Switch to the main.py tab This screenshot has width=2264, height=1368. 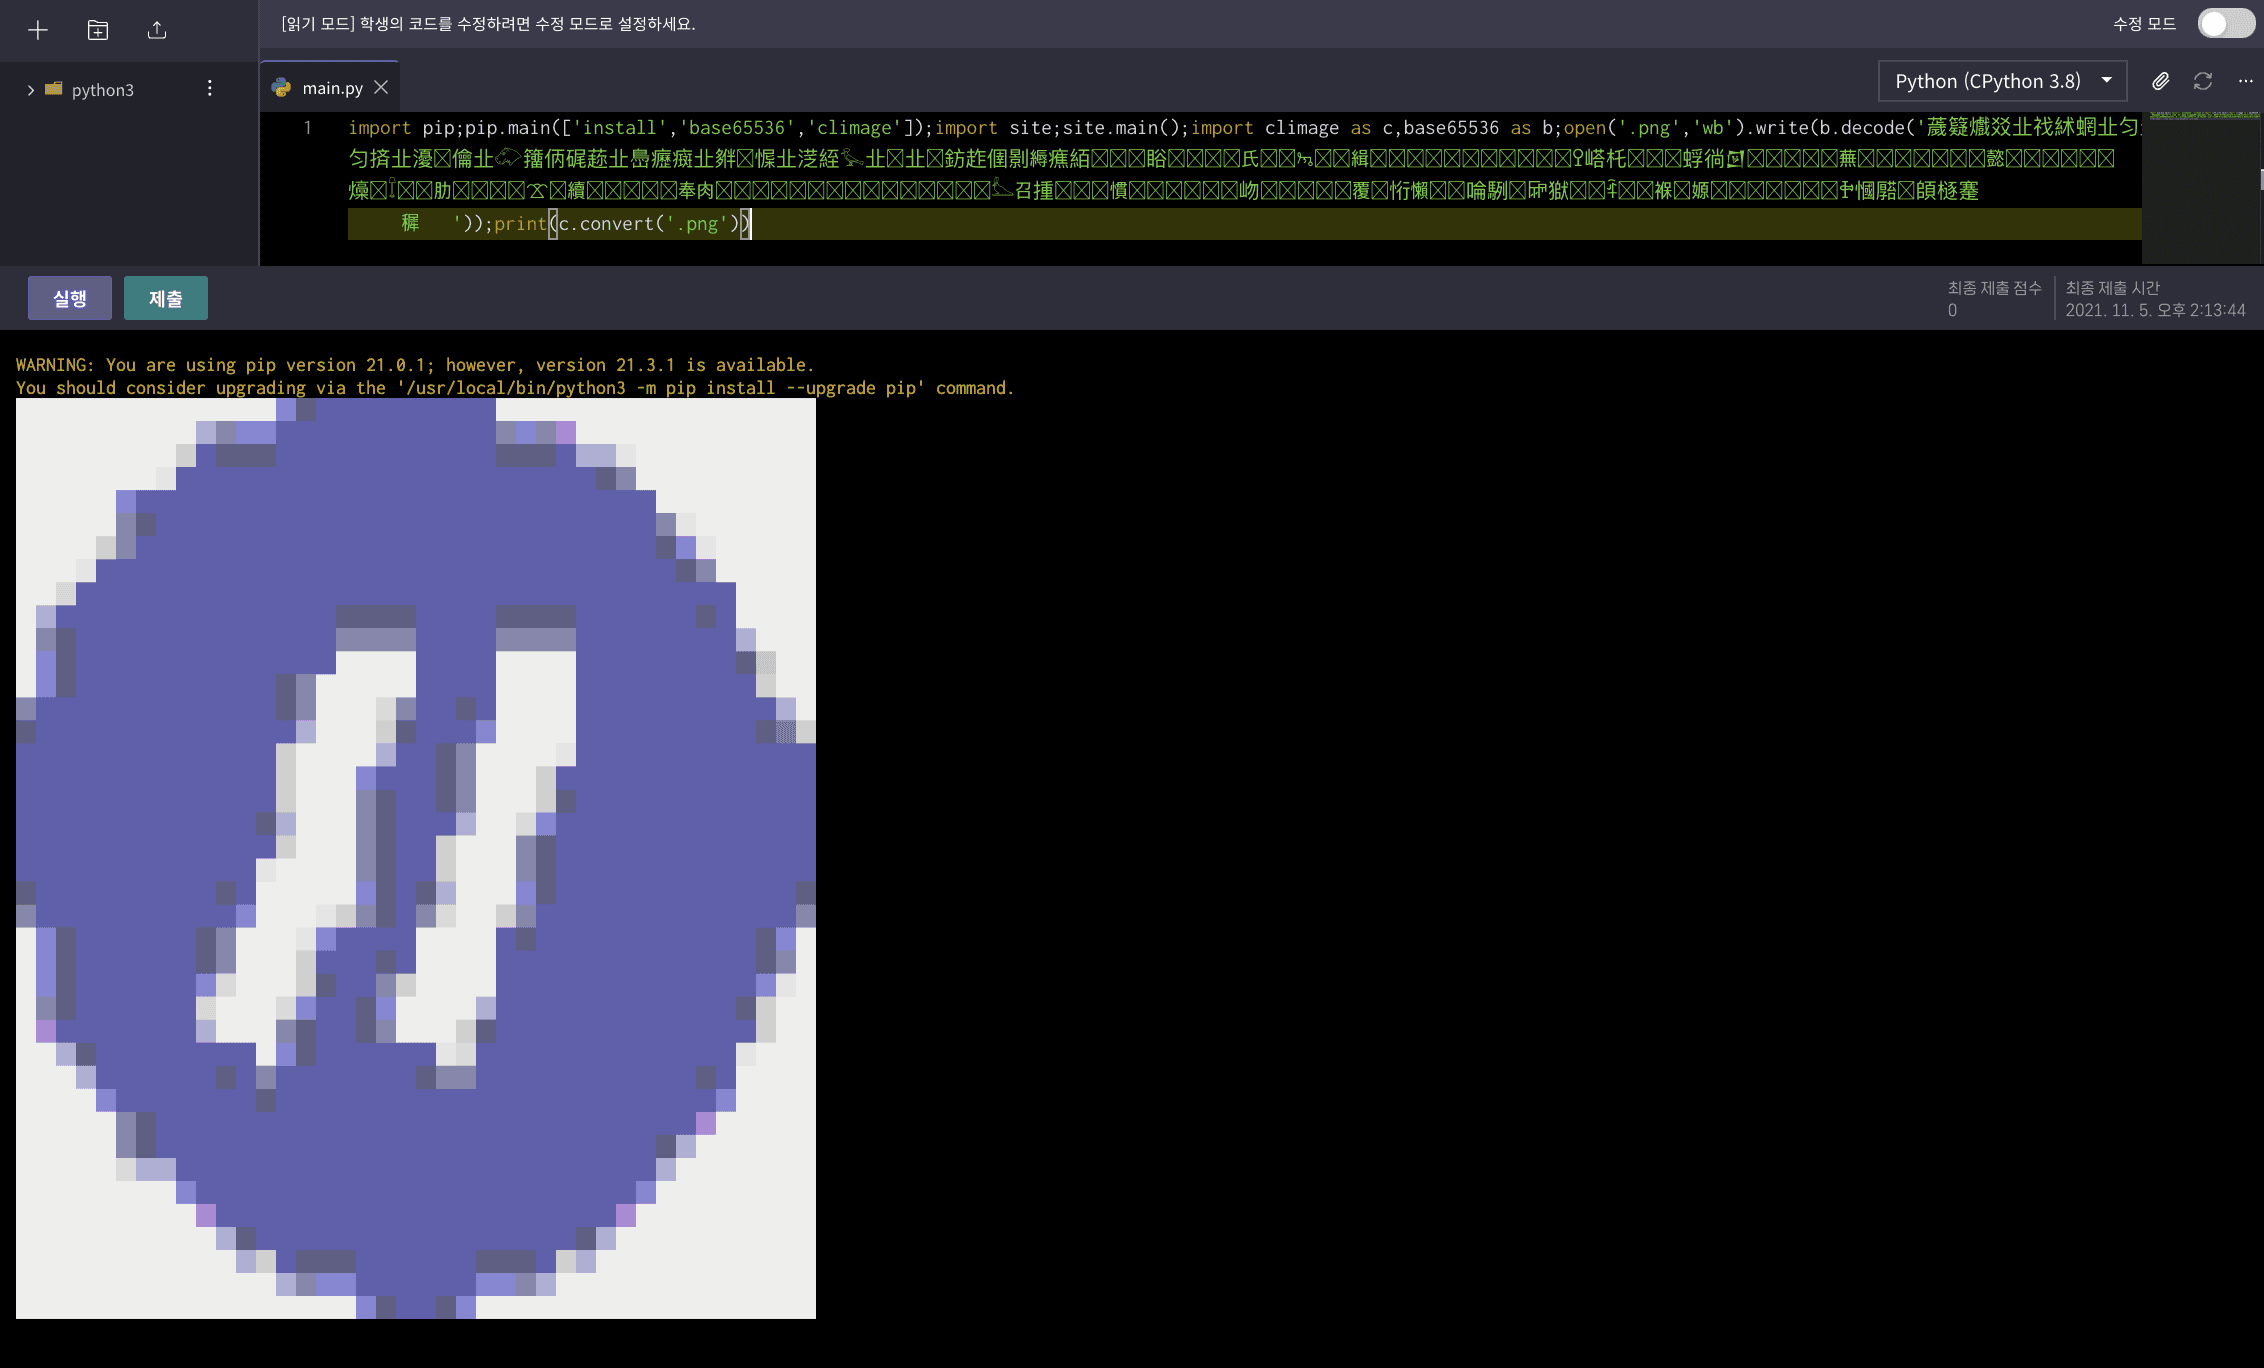click(332, 88)
